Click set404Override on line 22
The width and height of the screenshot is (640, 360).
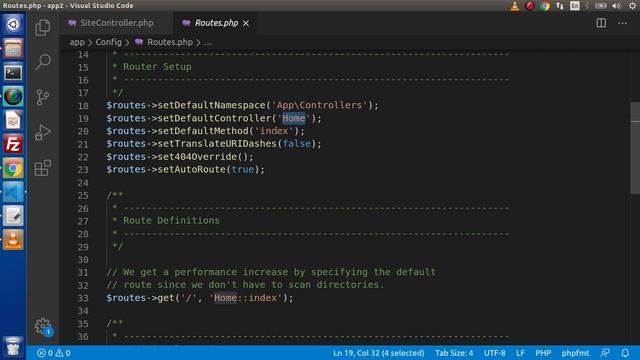click(x=197, y=157)
